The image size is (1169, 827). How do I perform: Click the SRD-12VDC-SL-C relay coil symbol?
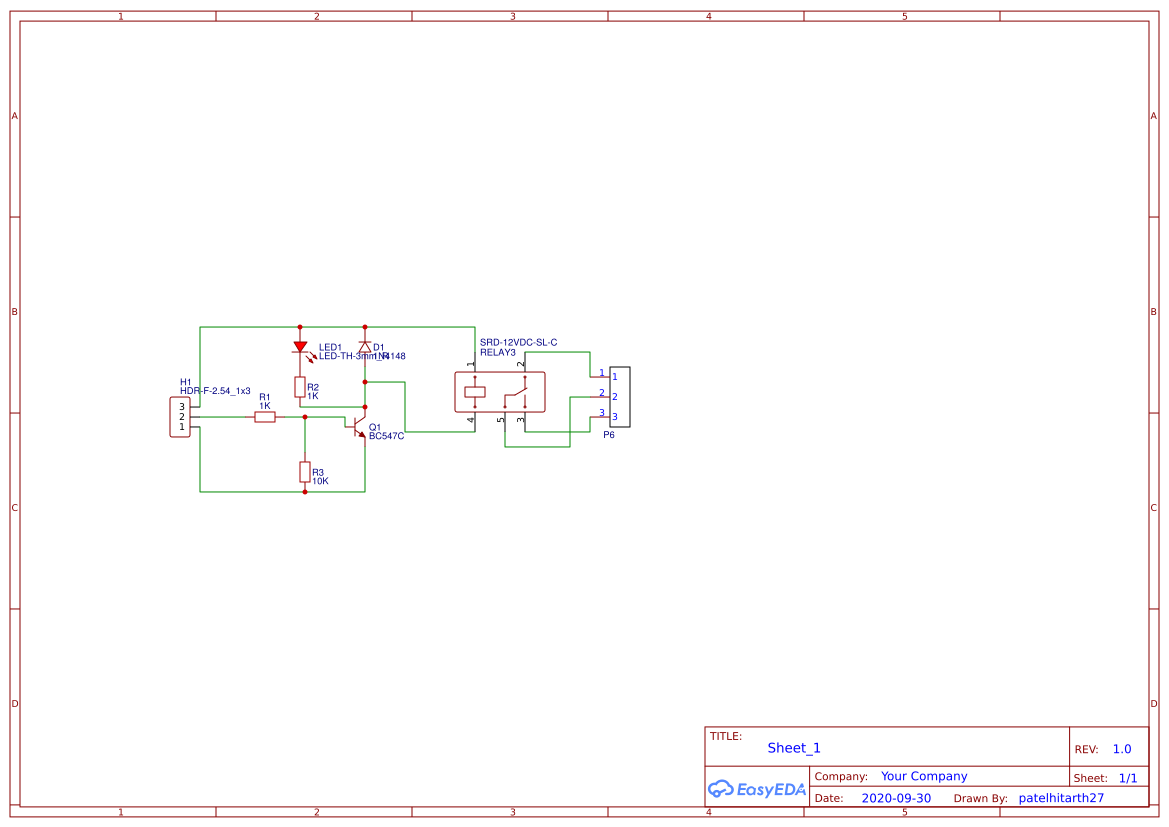(475, 391)
